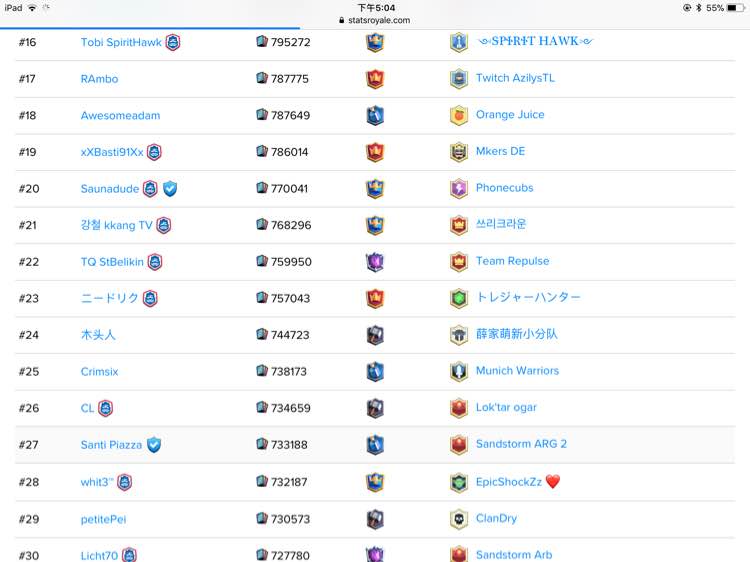Image resolution: width=750 pixels, height=562 pixels.
Task: Open the Sandstorm ARG 2 clan link
Action: coord(521,444)
